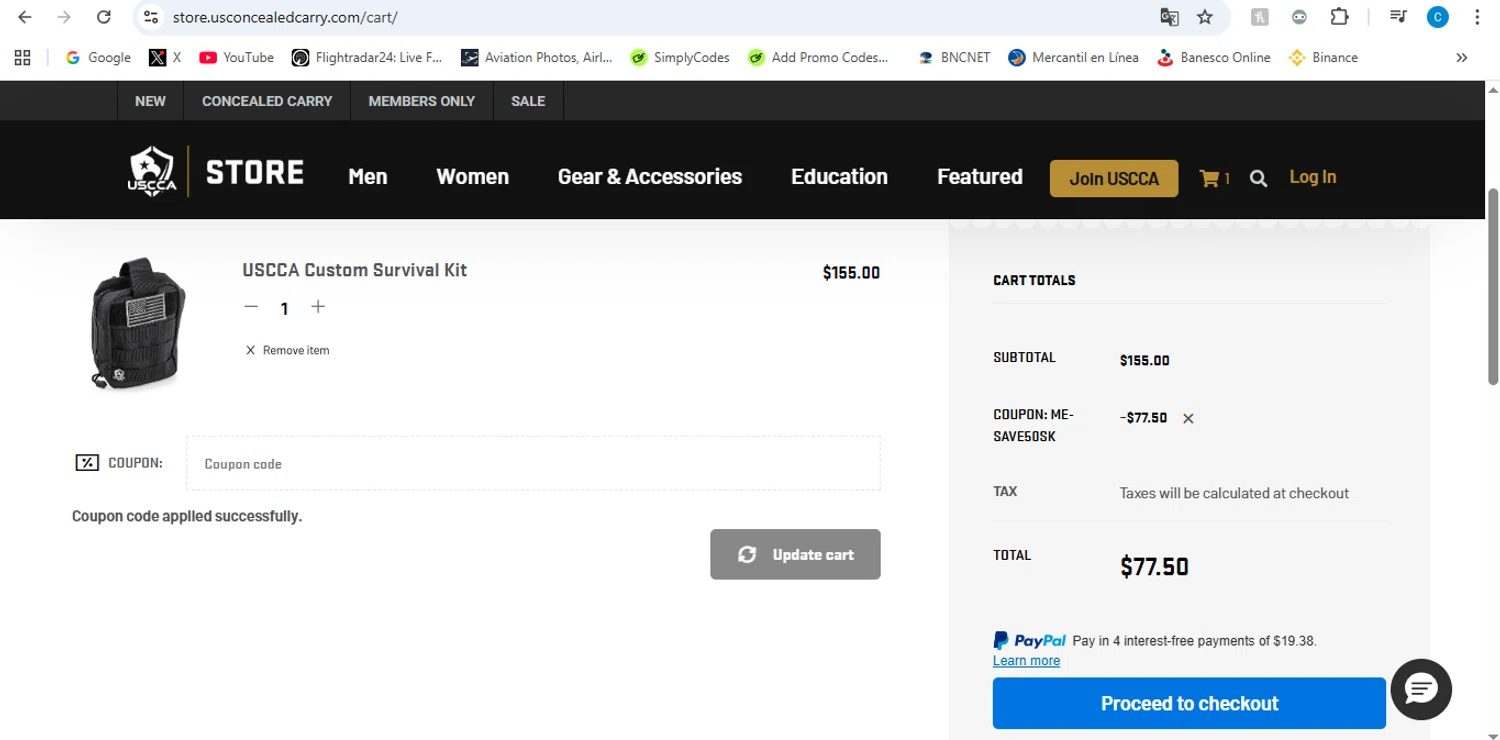
Task: Click the quantity value field
Action: (x=285, y=309)
